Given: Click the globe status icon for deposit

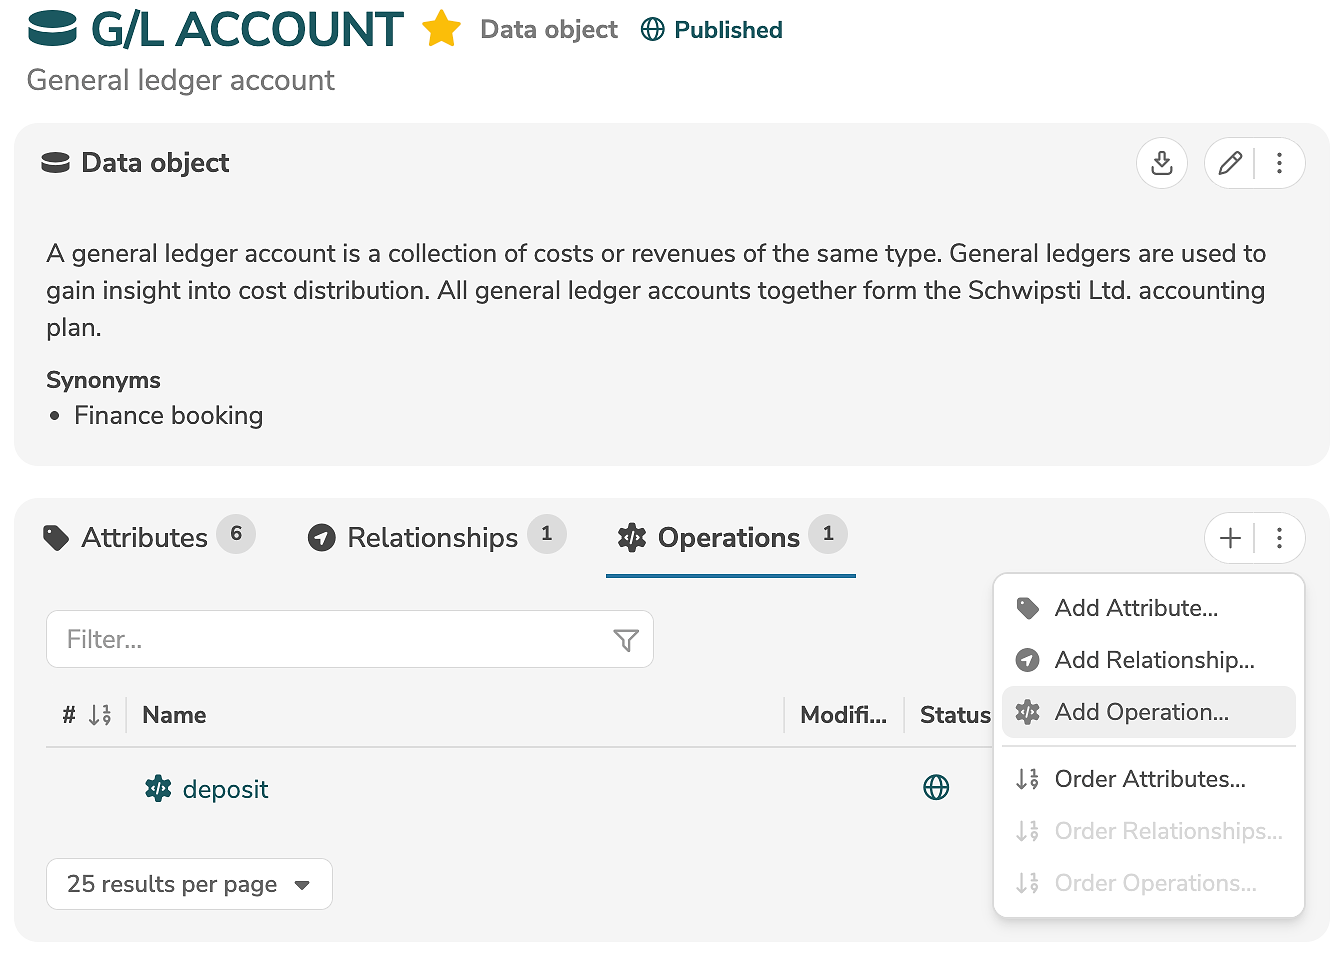Looking at the screenshot, I should (936, 788).
